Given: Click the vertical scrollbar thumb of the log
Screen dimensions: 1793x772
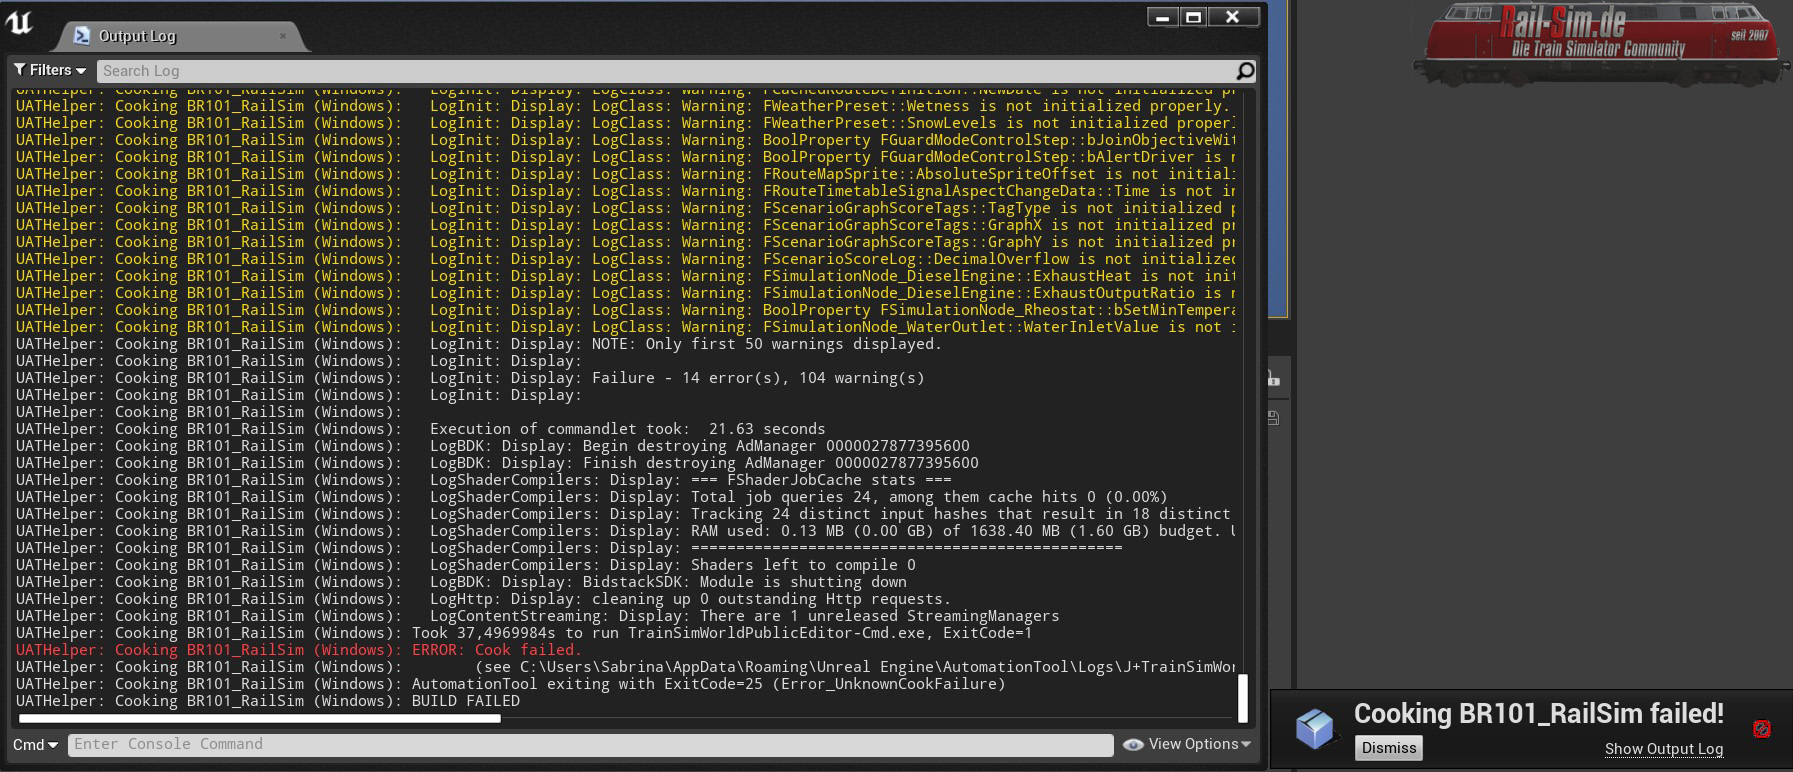Looking at the screenshot, I should tap(1243, 698).
